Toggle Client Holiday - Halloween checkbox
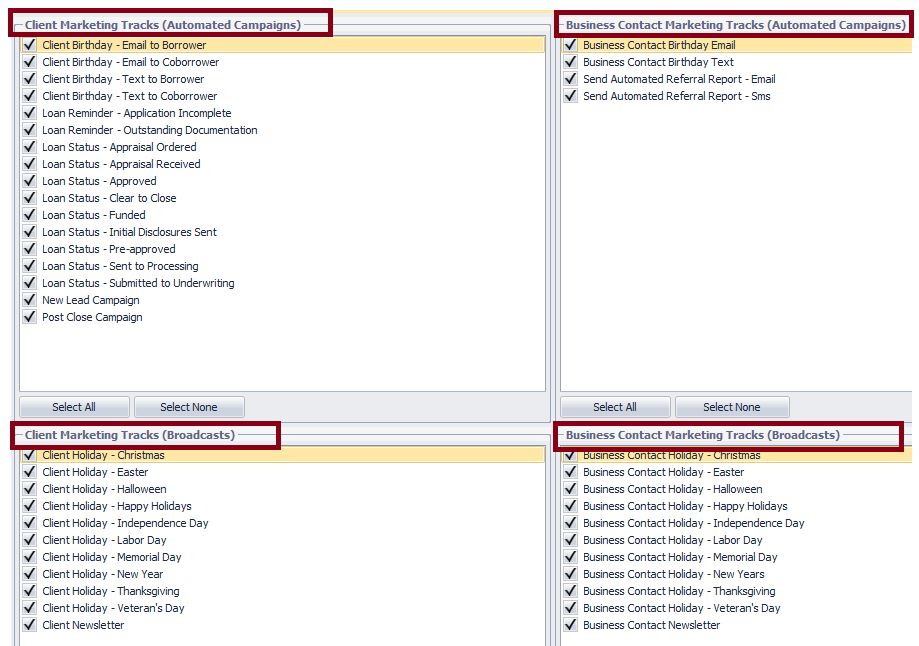Image resolution: width=919 pixels, height=646 pixels. (29, 489)
